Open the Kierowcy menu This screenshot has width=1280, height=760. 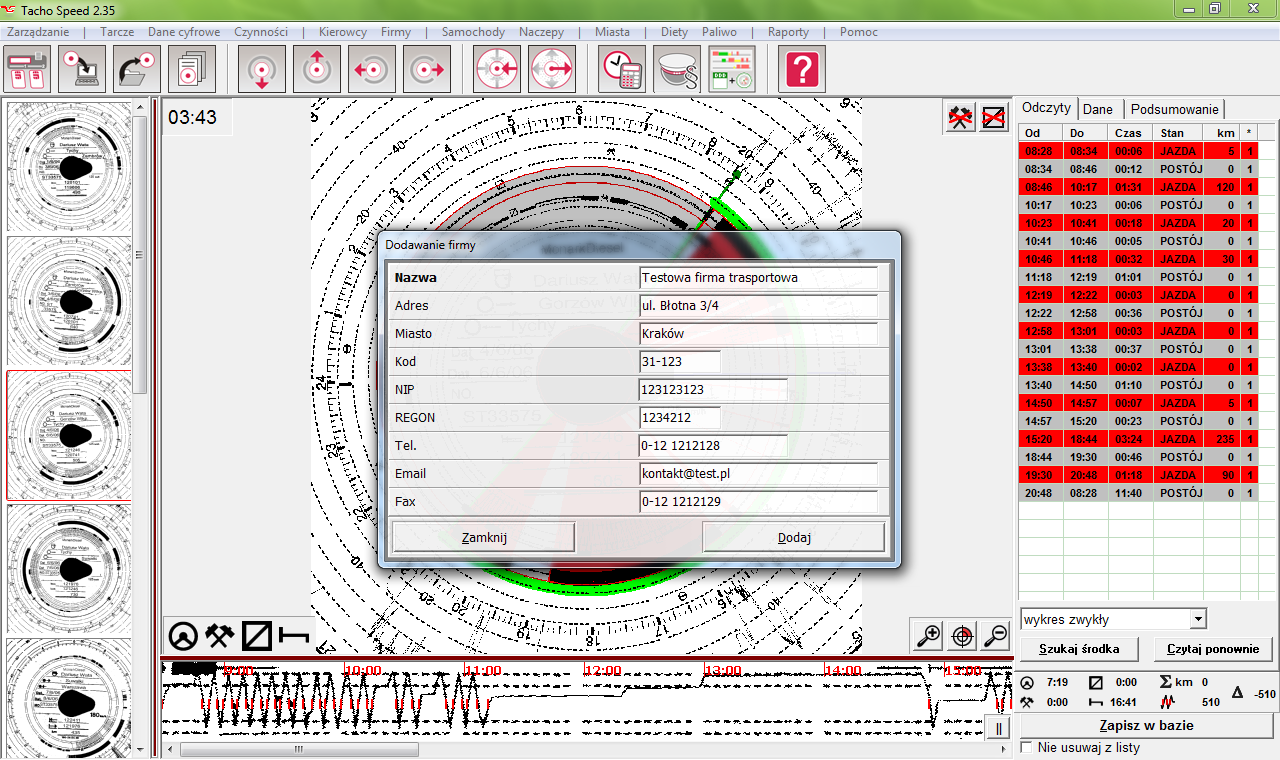coord(342,32)
